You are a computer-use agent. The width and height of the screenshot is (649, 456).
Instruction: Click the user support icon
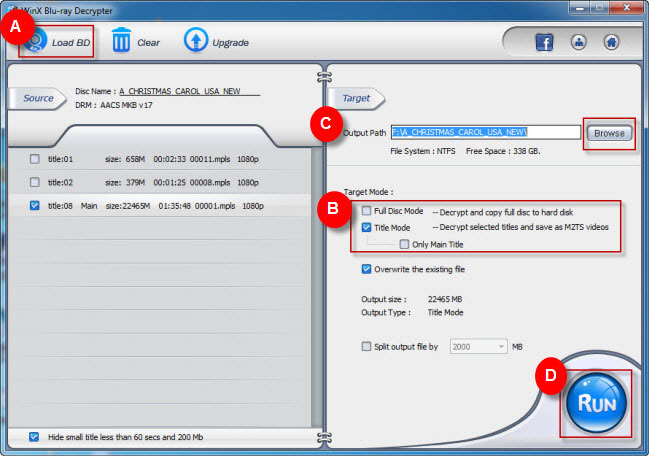pyautogui.click(x=578, y=42)
